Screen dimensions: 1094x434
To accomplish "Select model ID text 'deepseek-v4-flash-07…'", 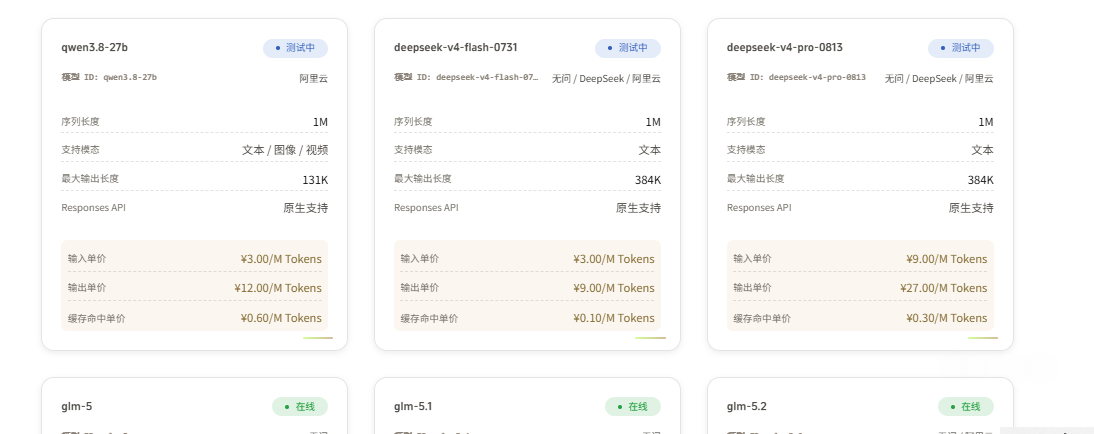I will pyautogui.click(x=488, y=77).
